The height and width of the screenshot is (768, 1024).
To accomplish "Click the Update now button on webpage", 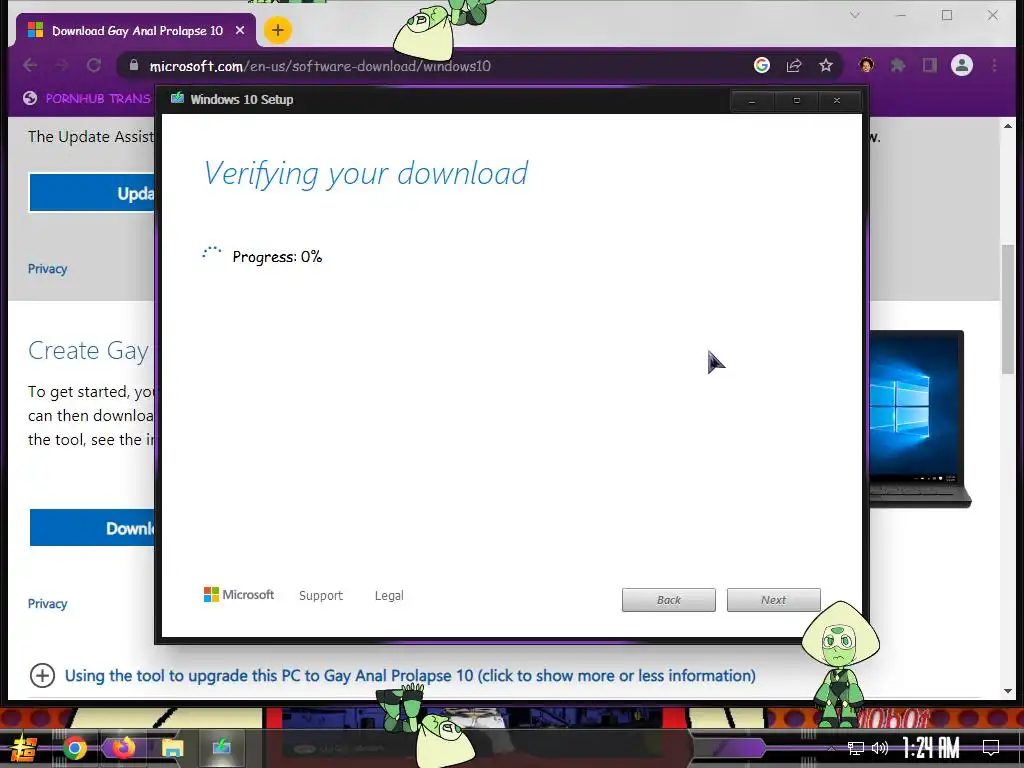I will [91, 193].
